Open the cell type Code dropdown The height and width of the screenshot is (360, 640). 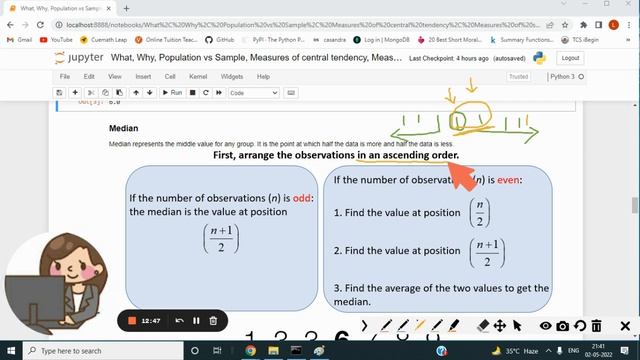[x=253, y=93]
